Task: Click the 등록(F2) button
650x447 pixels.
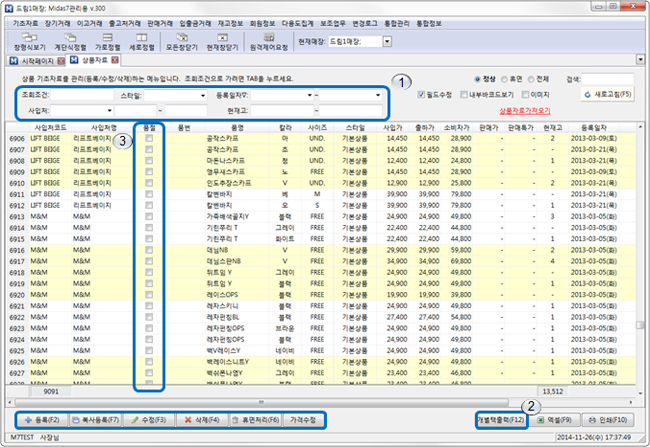Action: point(39,421)
